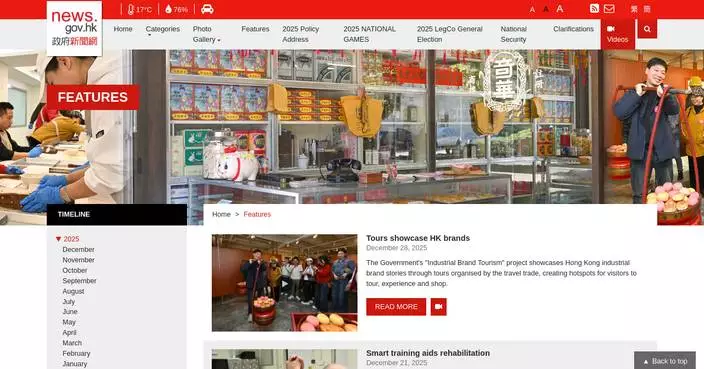Open 2025 NATIONAL GAMES page
The height and width of the screenshot is (369, 704).
tap(370, 34)
